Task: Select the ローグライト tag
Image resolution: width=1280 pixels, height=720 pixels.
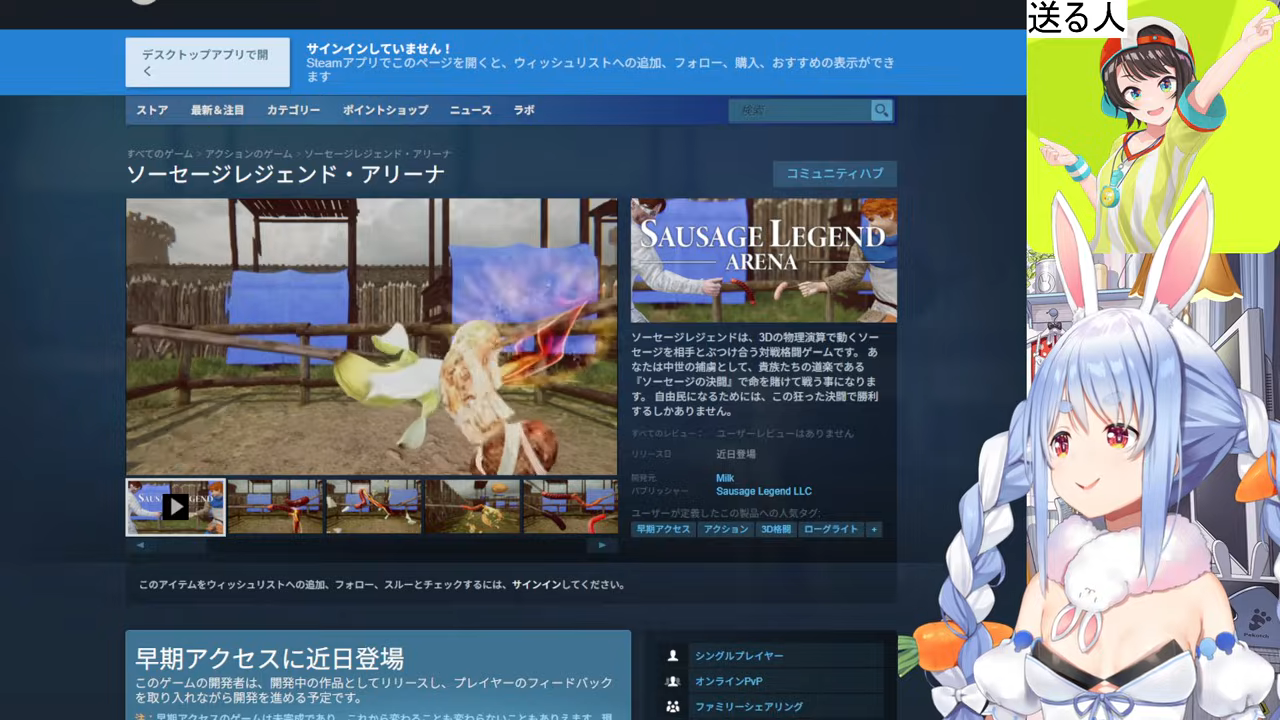Action: point(831,529)
